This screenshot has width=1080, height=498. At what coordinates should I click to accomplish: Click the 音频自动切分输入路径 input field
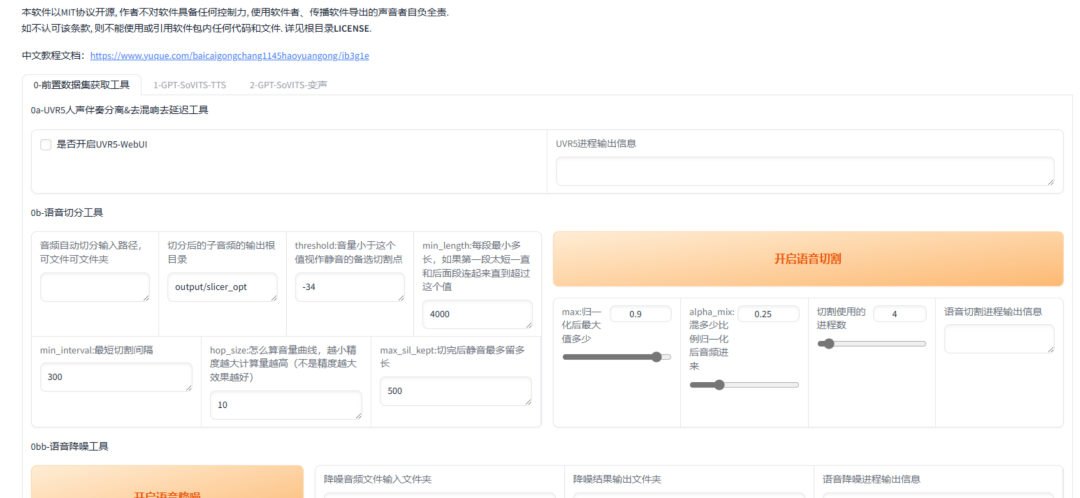pos(94,287)
